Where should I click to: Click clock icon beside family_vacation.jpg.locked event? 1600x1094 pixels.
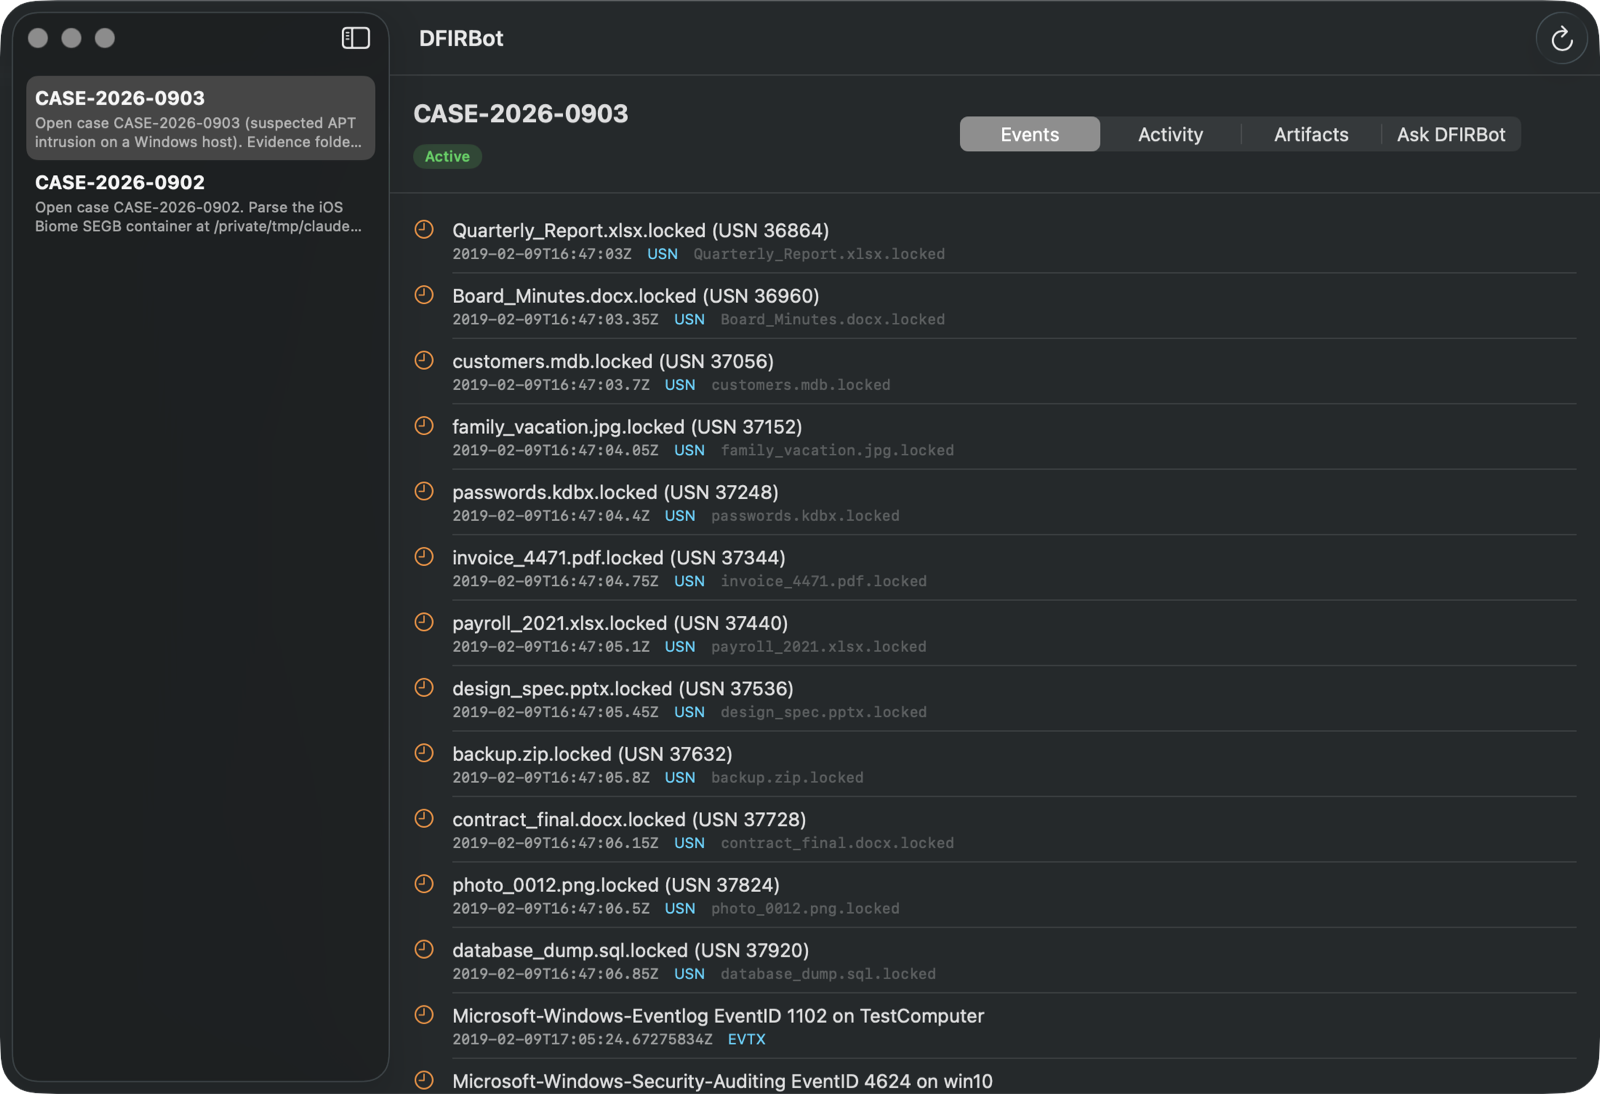point(424,426)
